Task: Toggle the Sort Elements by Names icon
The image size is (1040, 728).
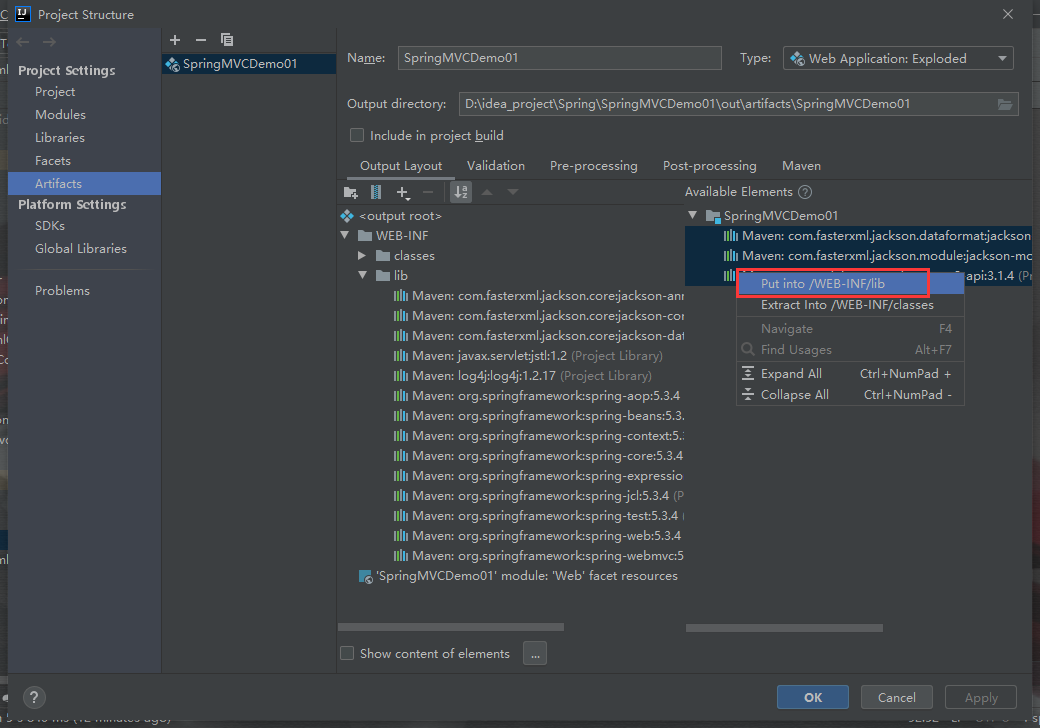Action: pos(461,192)
